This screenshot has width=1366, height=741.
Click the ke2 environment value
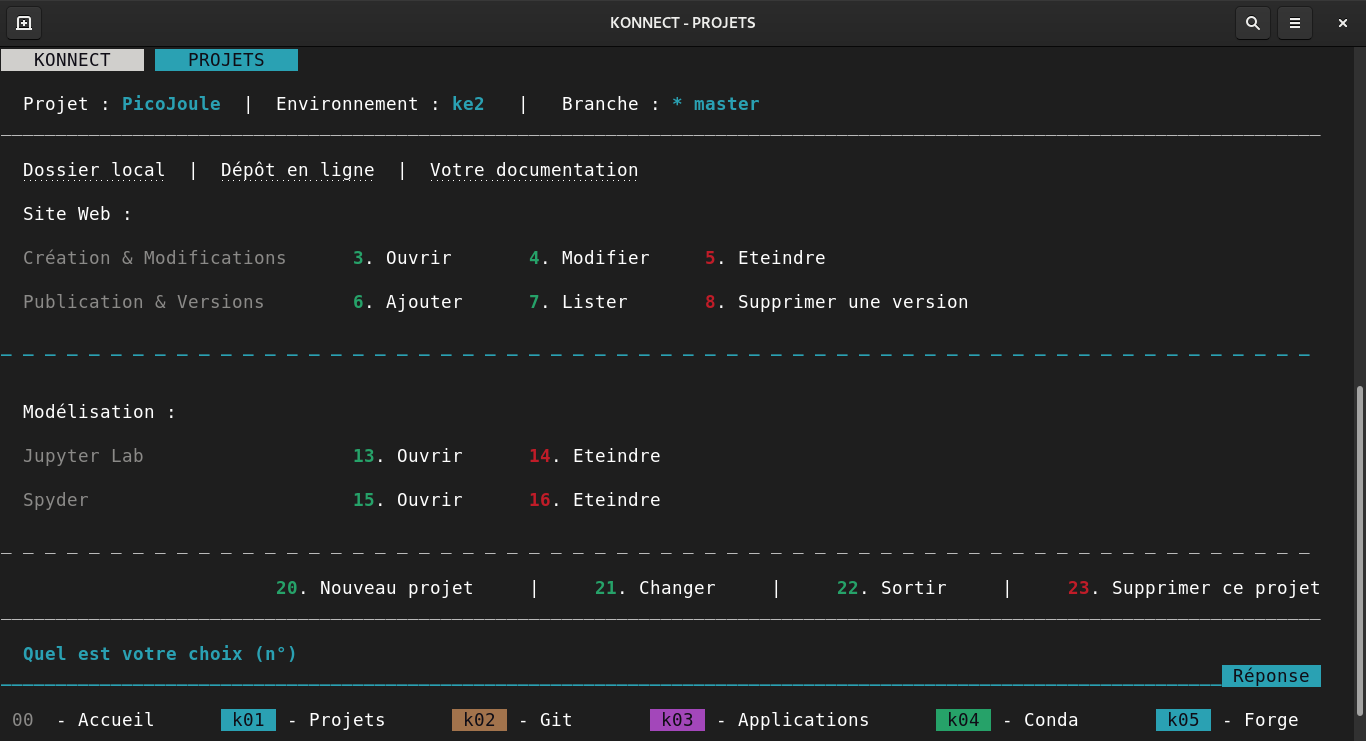pos(468,104)
